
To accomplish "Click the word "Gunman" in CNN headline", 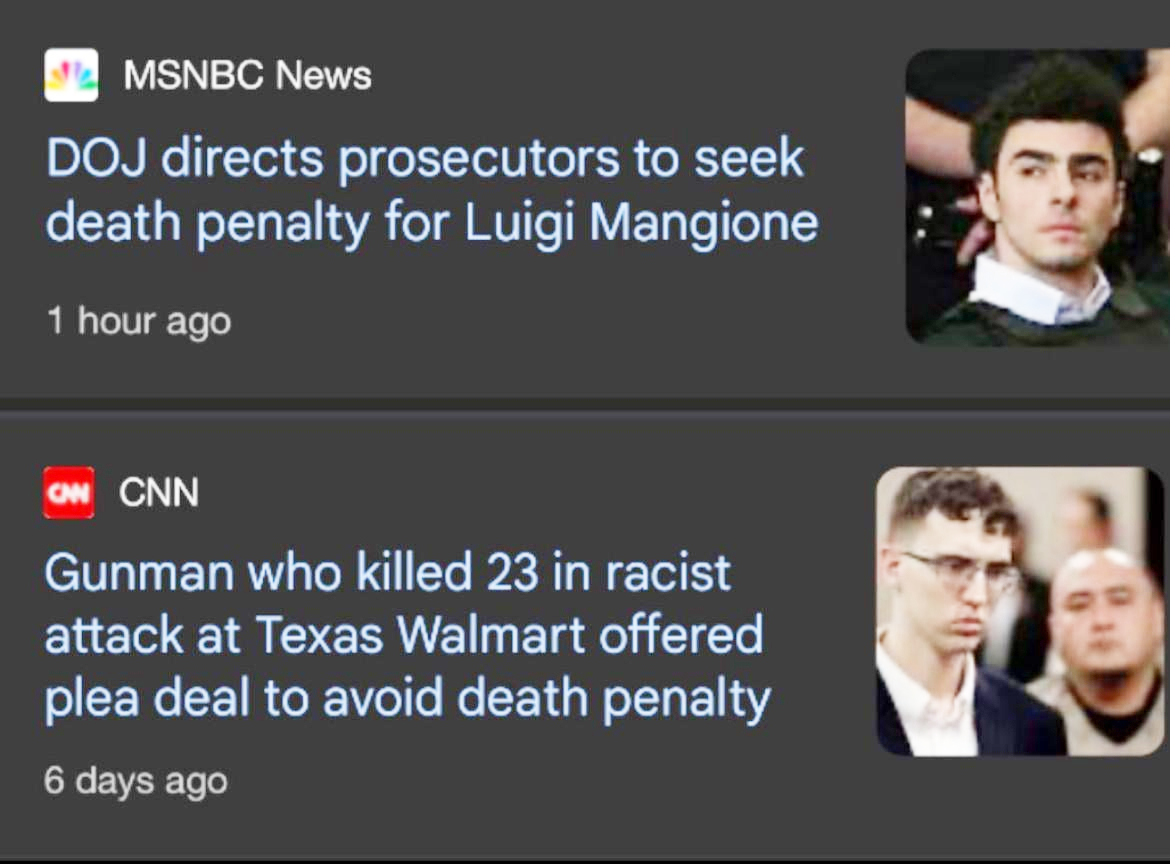I will [x=137, y=574].
